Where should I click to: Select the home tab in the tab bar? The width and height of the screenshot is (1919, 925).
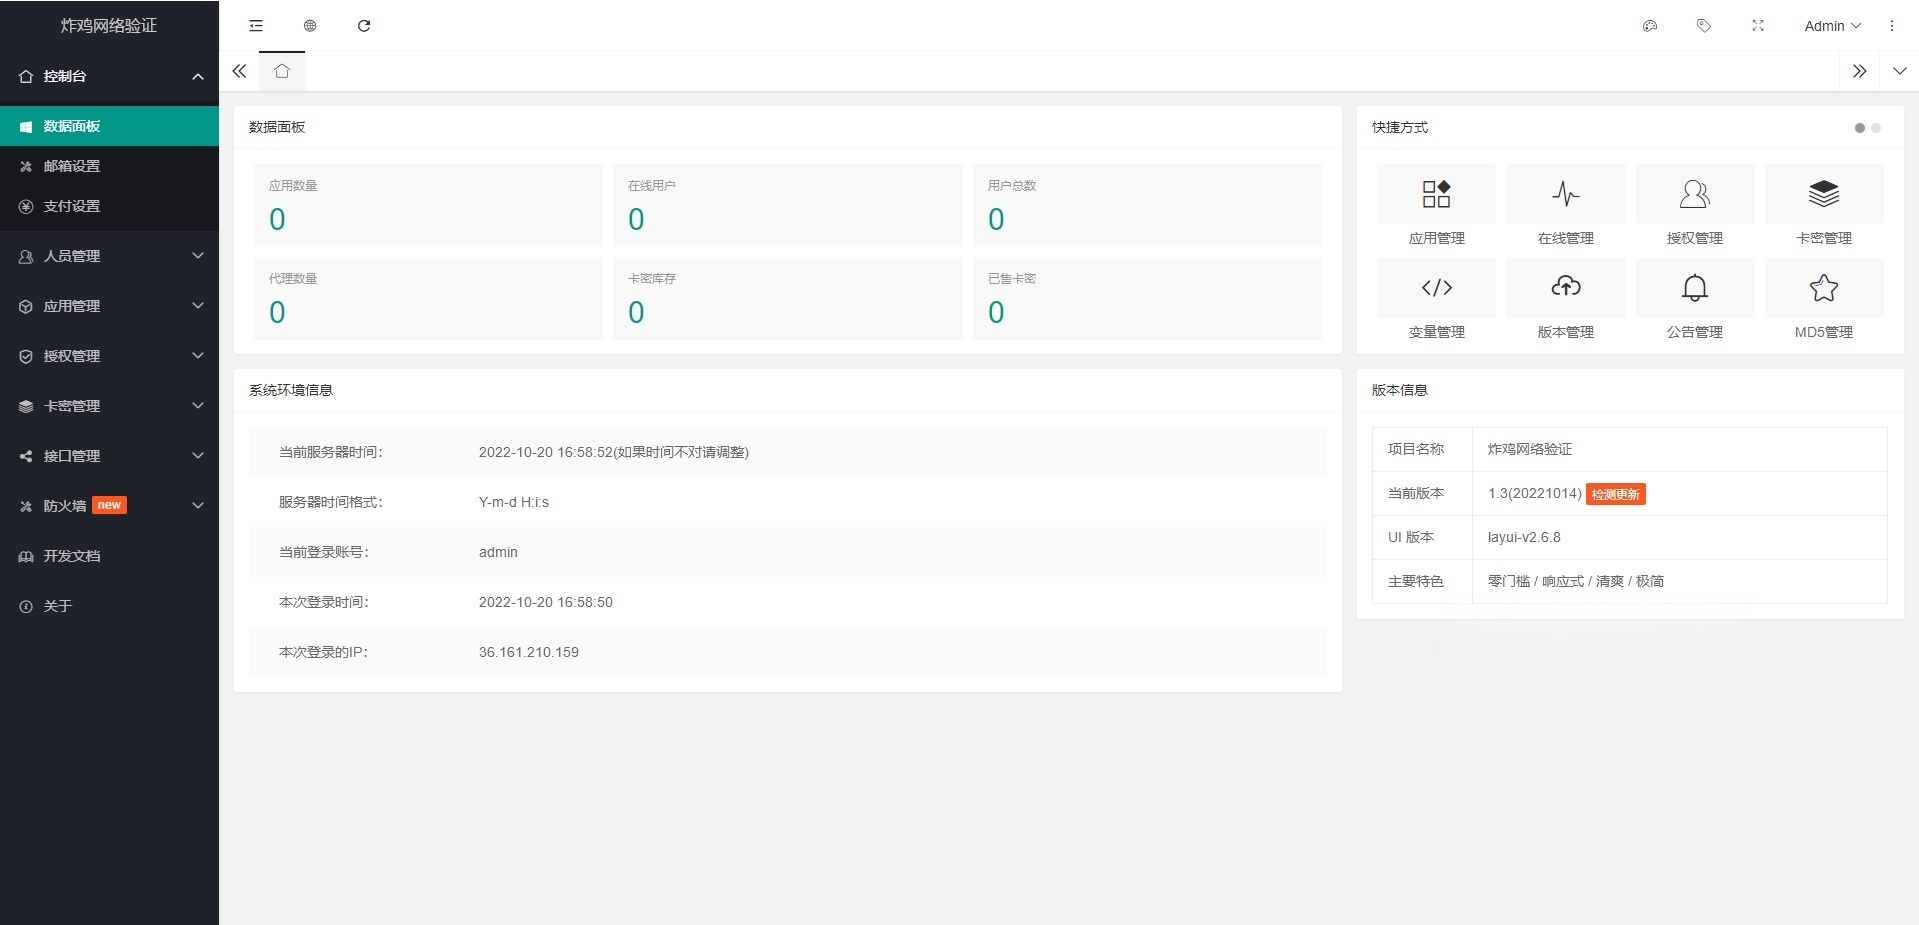(x=282, y=71)
